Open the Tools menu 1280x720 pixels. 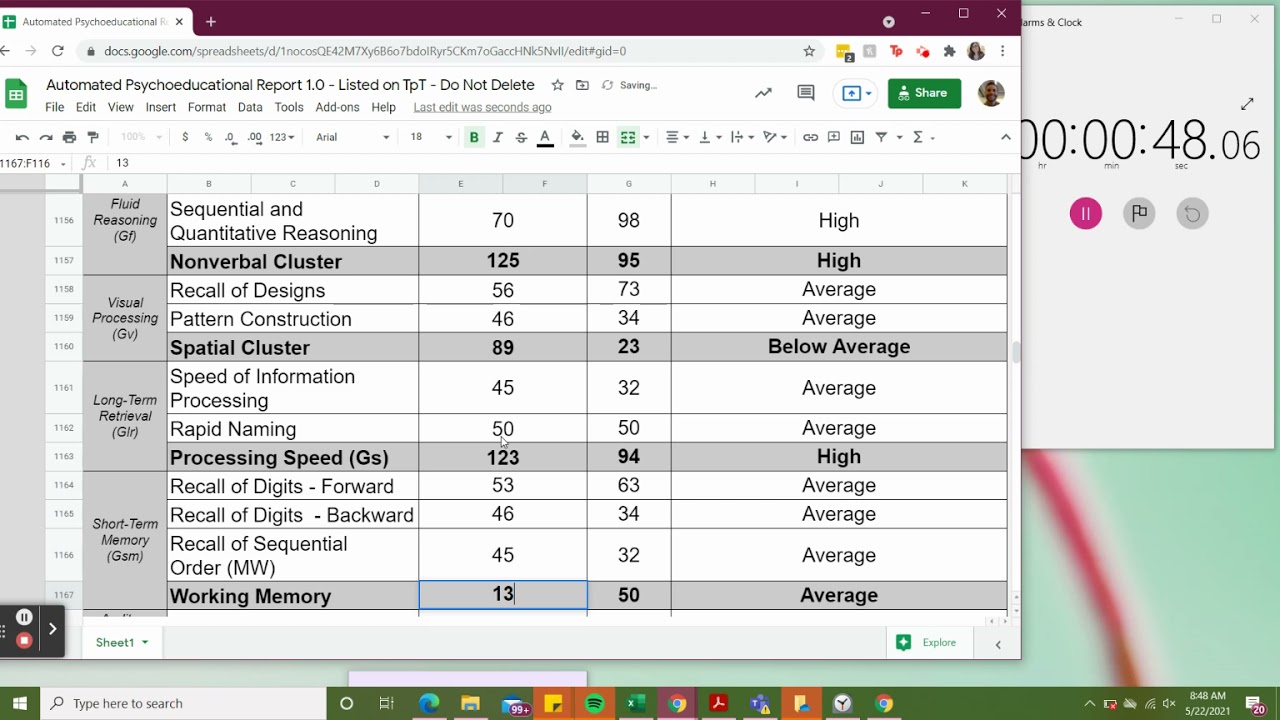(289, 107)
